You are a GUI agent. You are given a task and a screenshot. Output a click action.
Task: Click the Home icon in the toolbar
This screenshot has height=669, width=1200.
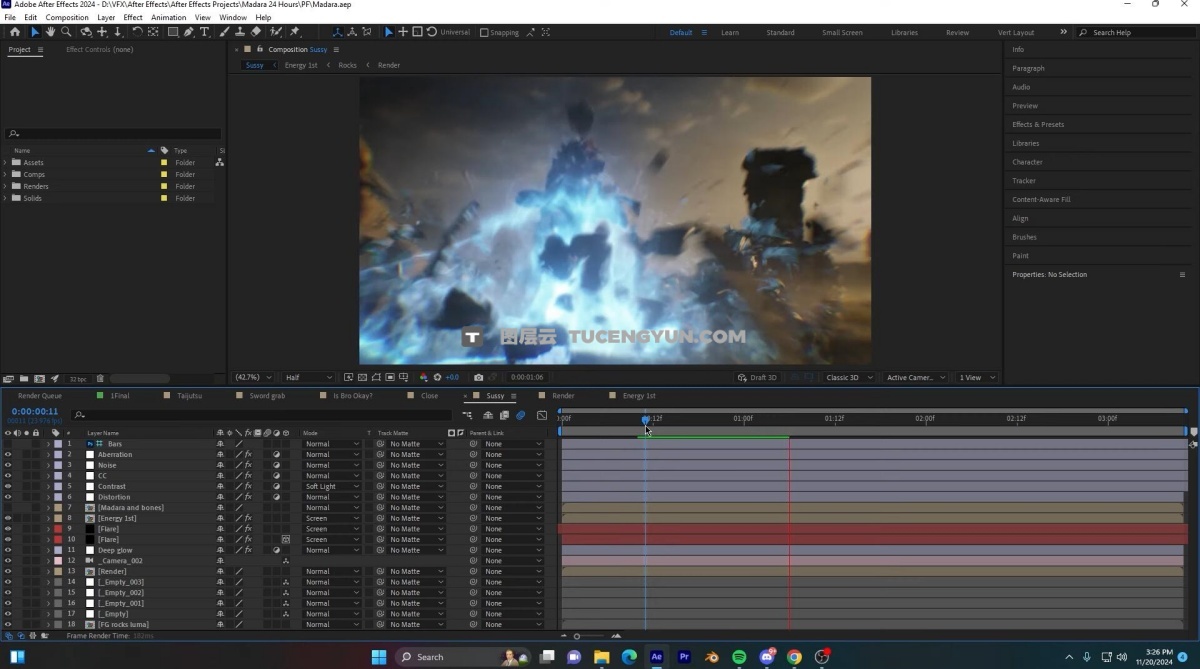coord(15,32)
